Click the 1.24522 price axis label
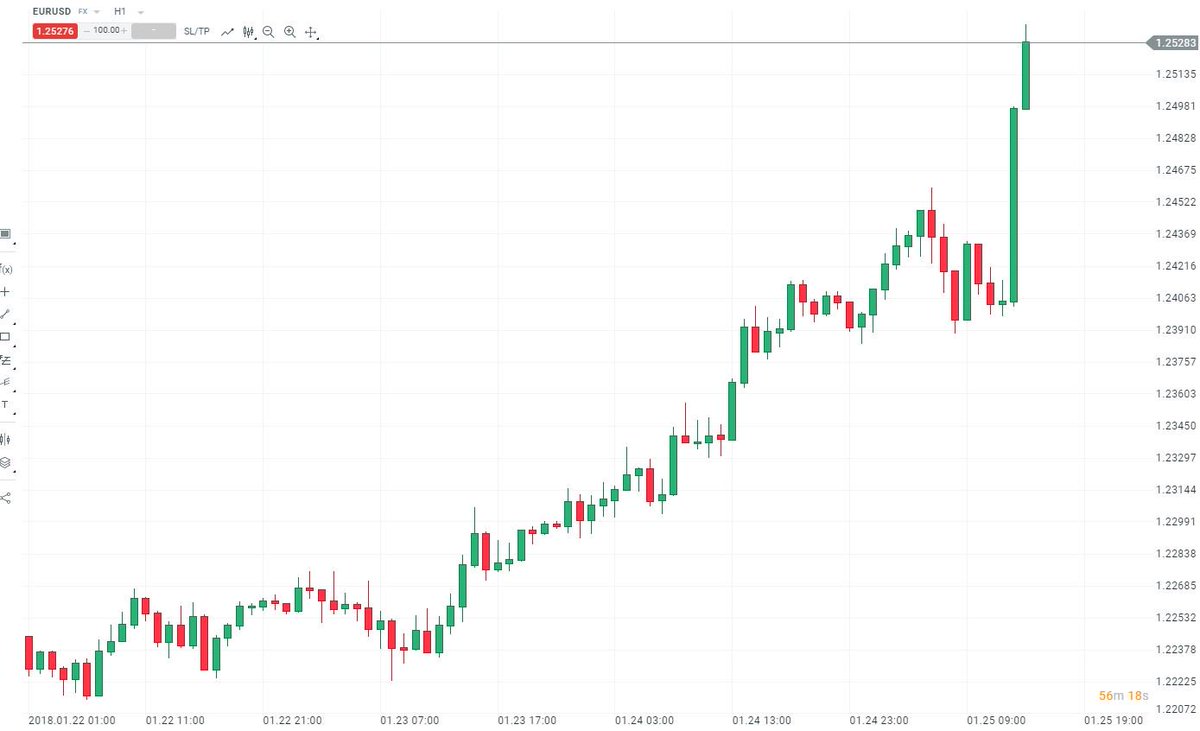The width and height of the screenshot is (1200, 731). click(1177, 202)
